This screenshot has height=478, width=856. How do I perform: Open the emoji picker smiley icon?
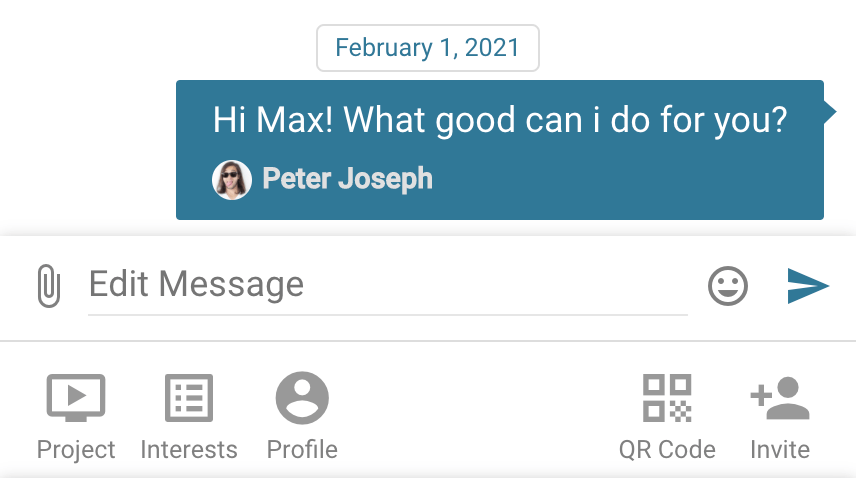pyautogui.click(x=728, y=286)
